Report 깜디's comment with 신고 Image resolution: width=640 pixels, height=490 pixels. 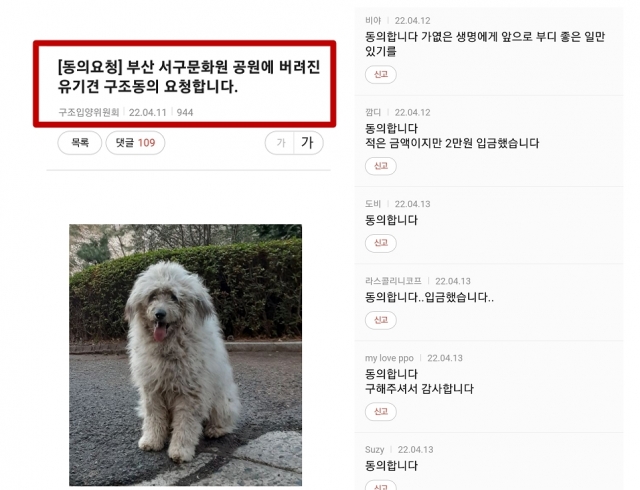(380, 166)
